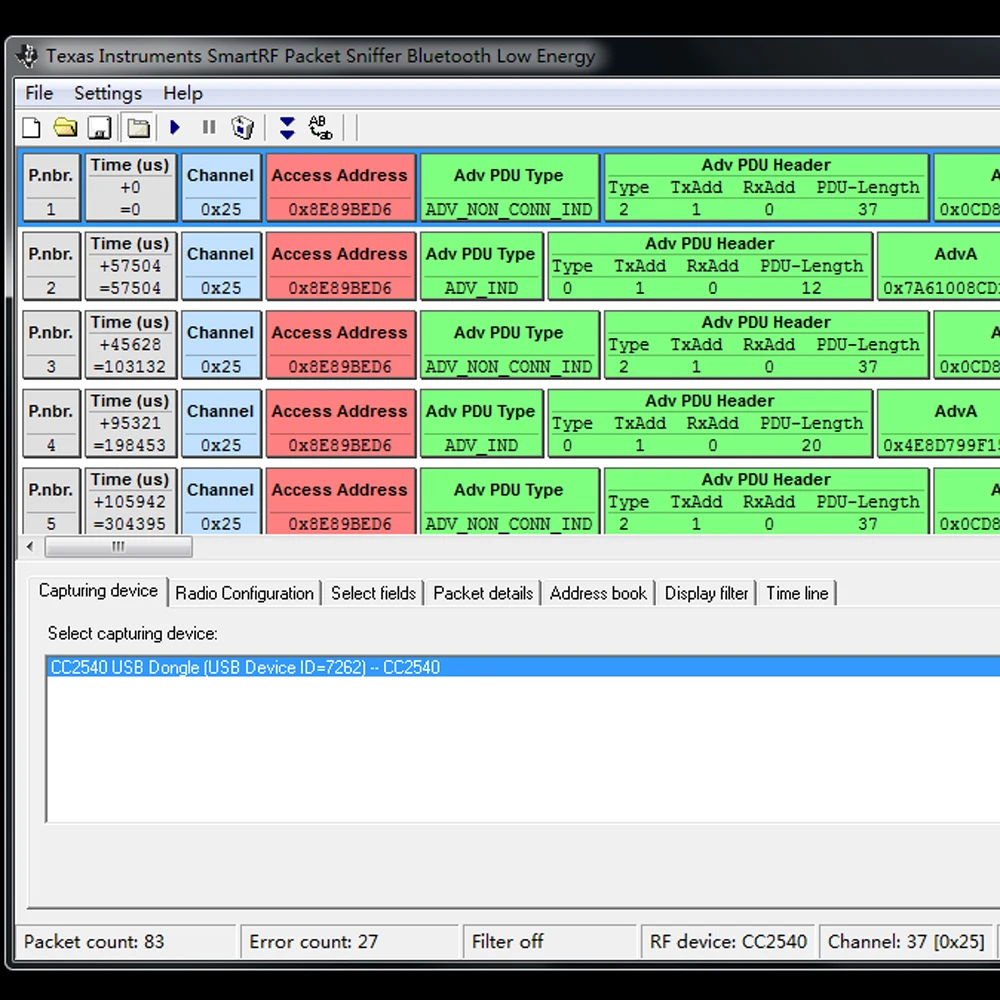Start packet capture with play button
Image resolution: width=1000 pixels, height=1000 pixels.
point(175,128)
